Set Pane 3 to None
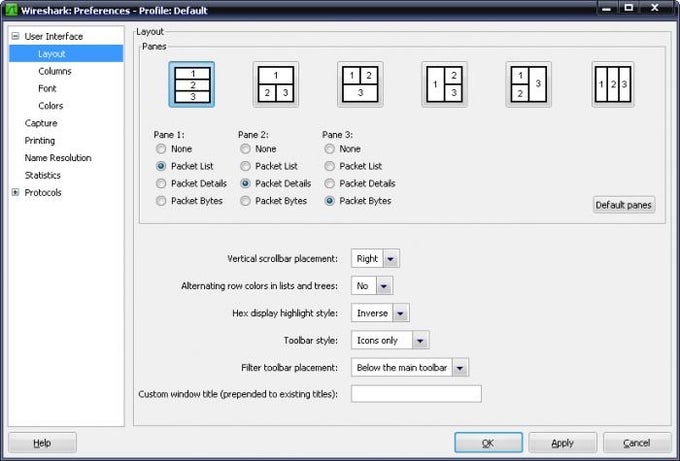 pos(329,149)
